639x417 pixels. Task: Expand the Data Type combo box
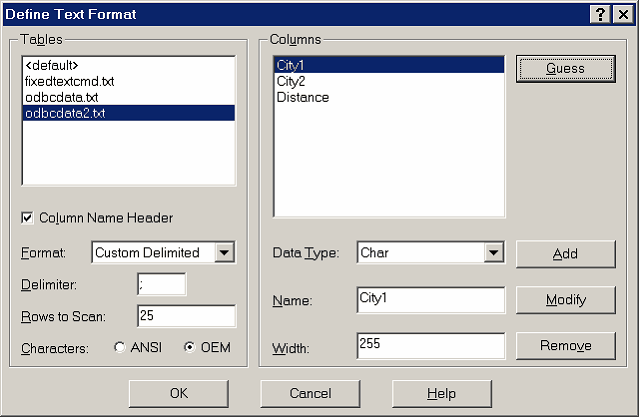tap(493, 253)
